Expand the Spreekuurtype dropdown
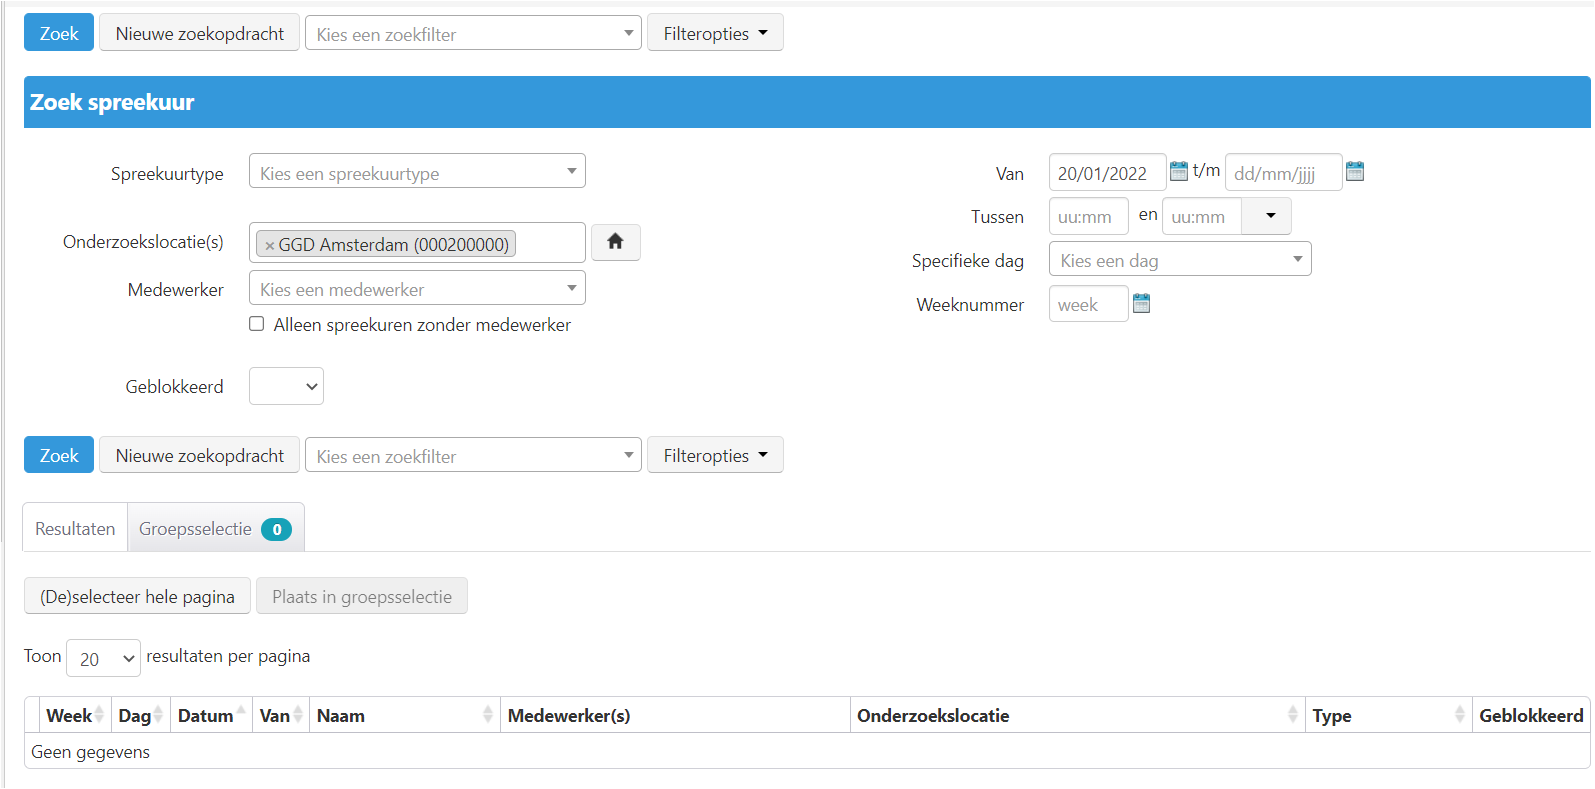 pyautogui.click(x=416, y=171)
